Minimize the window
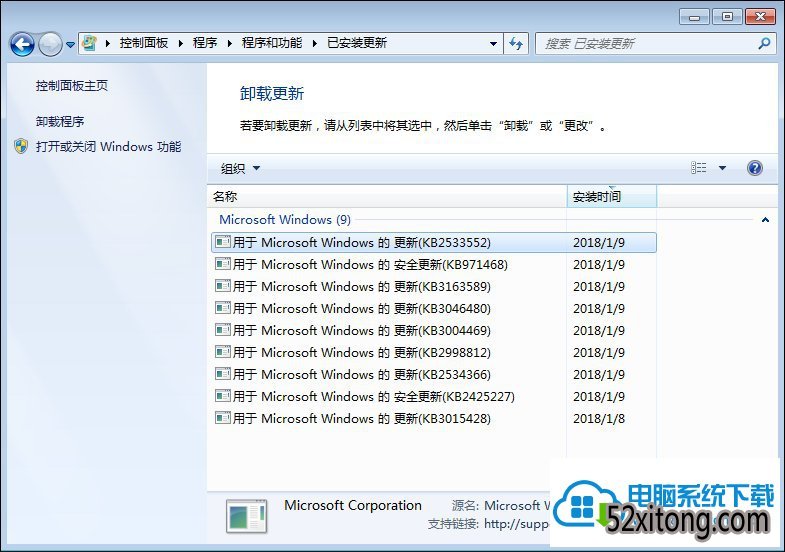Screen dimensions: 785x552 (694, 17)
